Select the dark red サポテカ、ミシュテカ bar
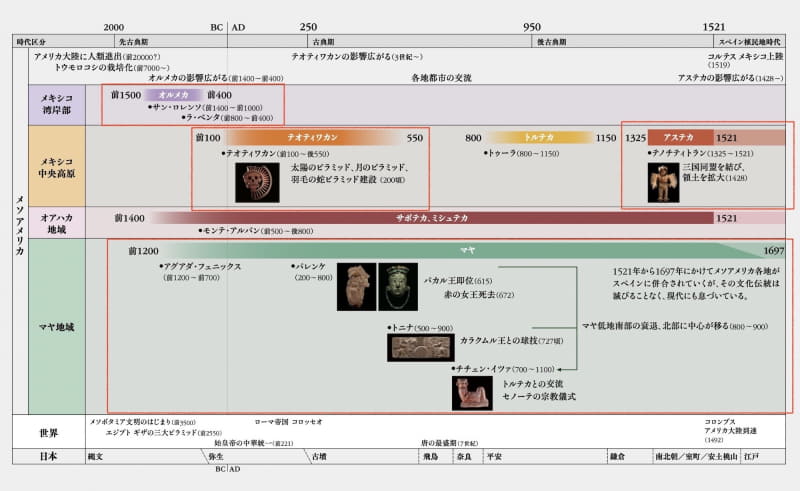 tap(432, 218)
